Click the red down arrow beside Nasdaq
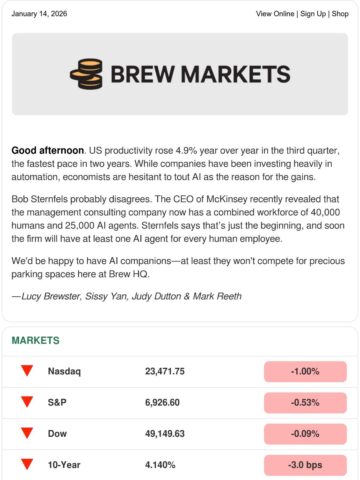This screenshot has width=360, height=480. point(27,371)
